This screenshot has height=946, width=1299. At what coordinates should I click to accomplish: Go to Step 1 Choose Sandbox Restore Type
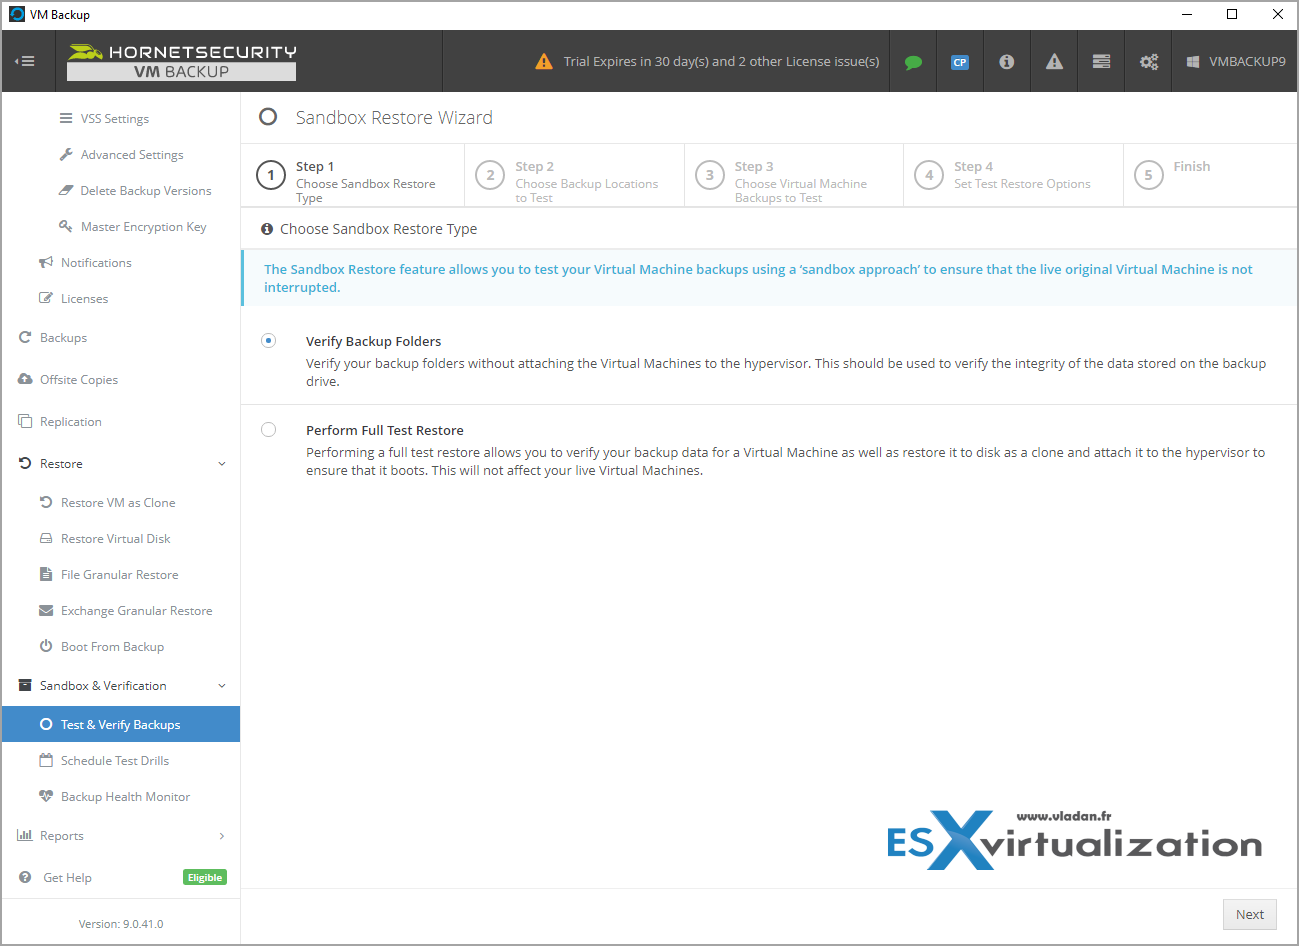(x=353, y=176)
